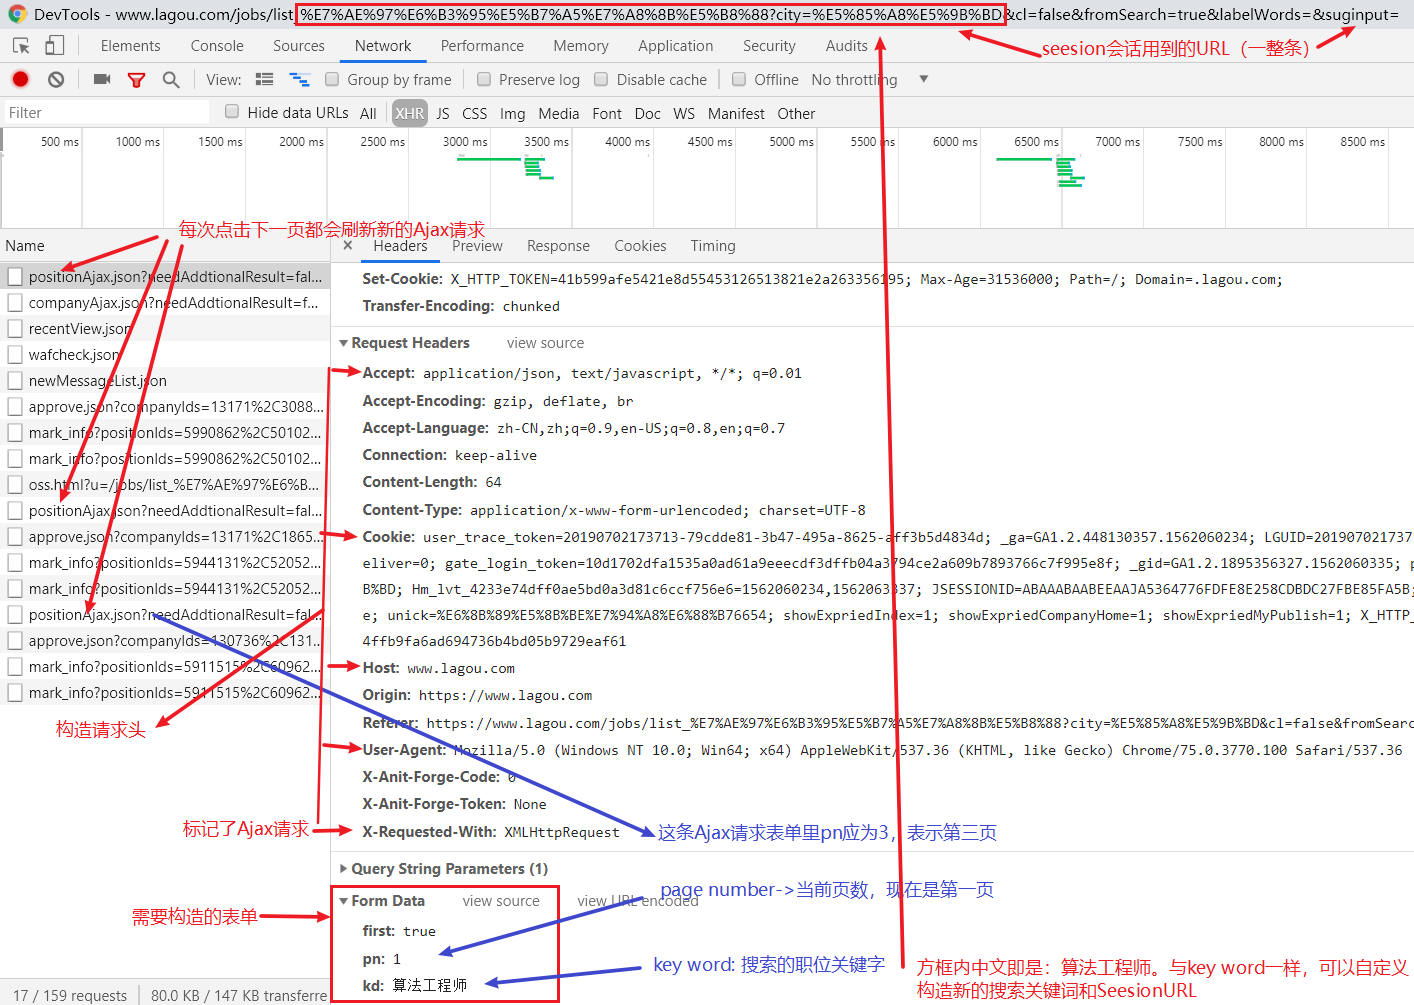
Task: Open the Memory tab
Action: 581,46
